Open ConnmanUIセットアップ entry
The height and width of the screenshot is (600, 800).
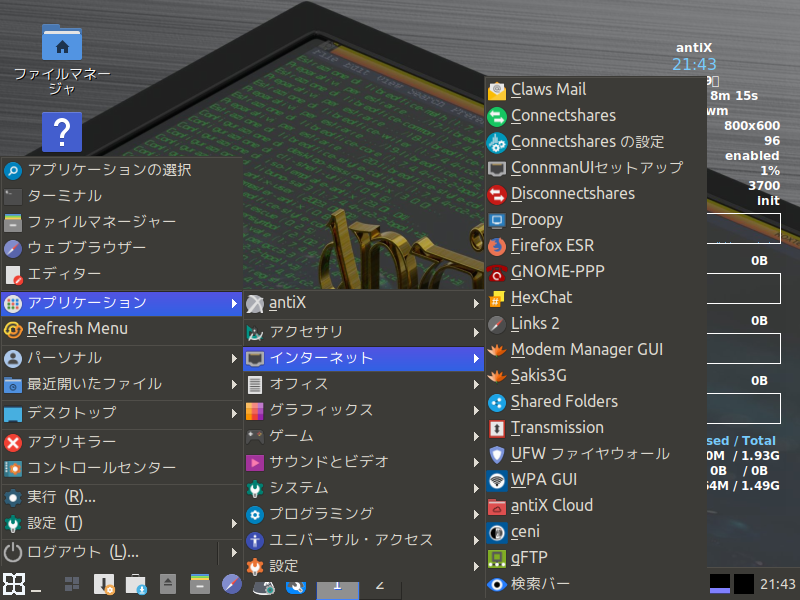(x=595, y=168)
